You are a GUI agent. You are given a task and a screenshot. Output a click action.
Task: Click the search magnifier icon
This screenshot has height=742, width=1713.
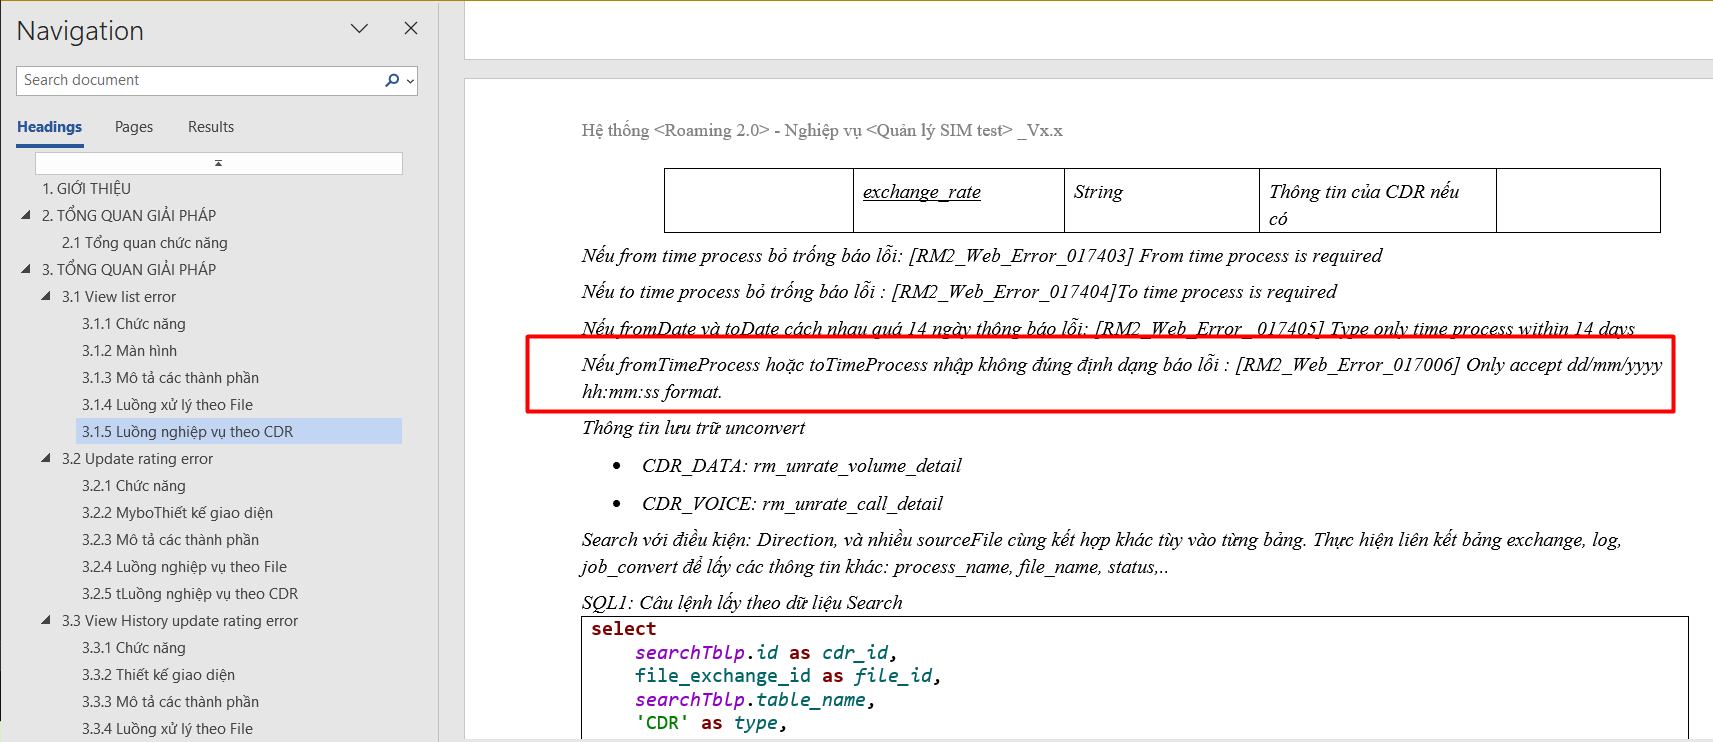pos(391,80)
